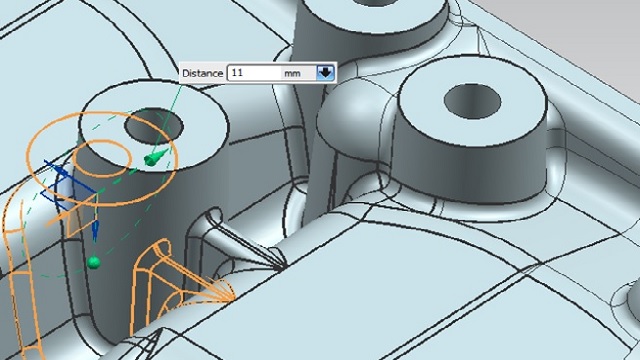Select the green sphere handle
Viewport: 640px width, 360px height.
tap(93, 262)
